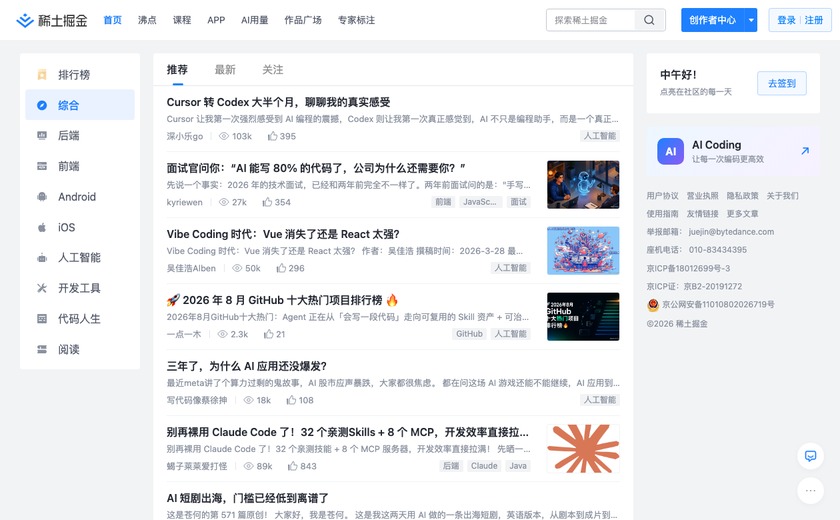Click the 京公网安备 police badge icon
Image resolution: width=840 pixels, height=520 pixels.
click(652, 305)
